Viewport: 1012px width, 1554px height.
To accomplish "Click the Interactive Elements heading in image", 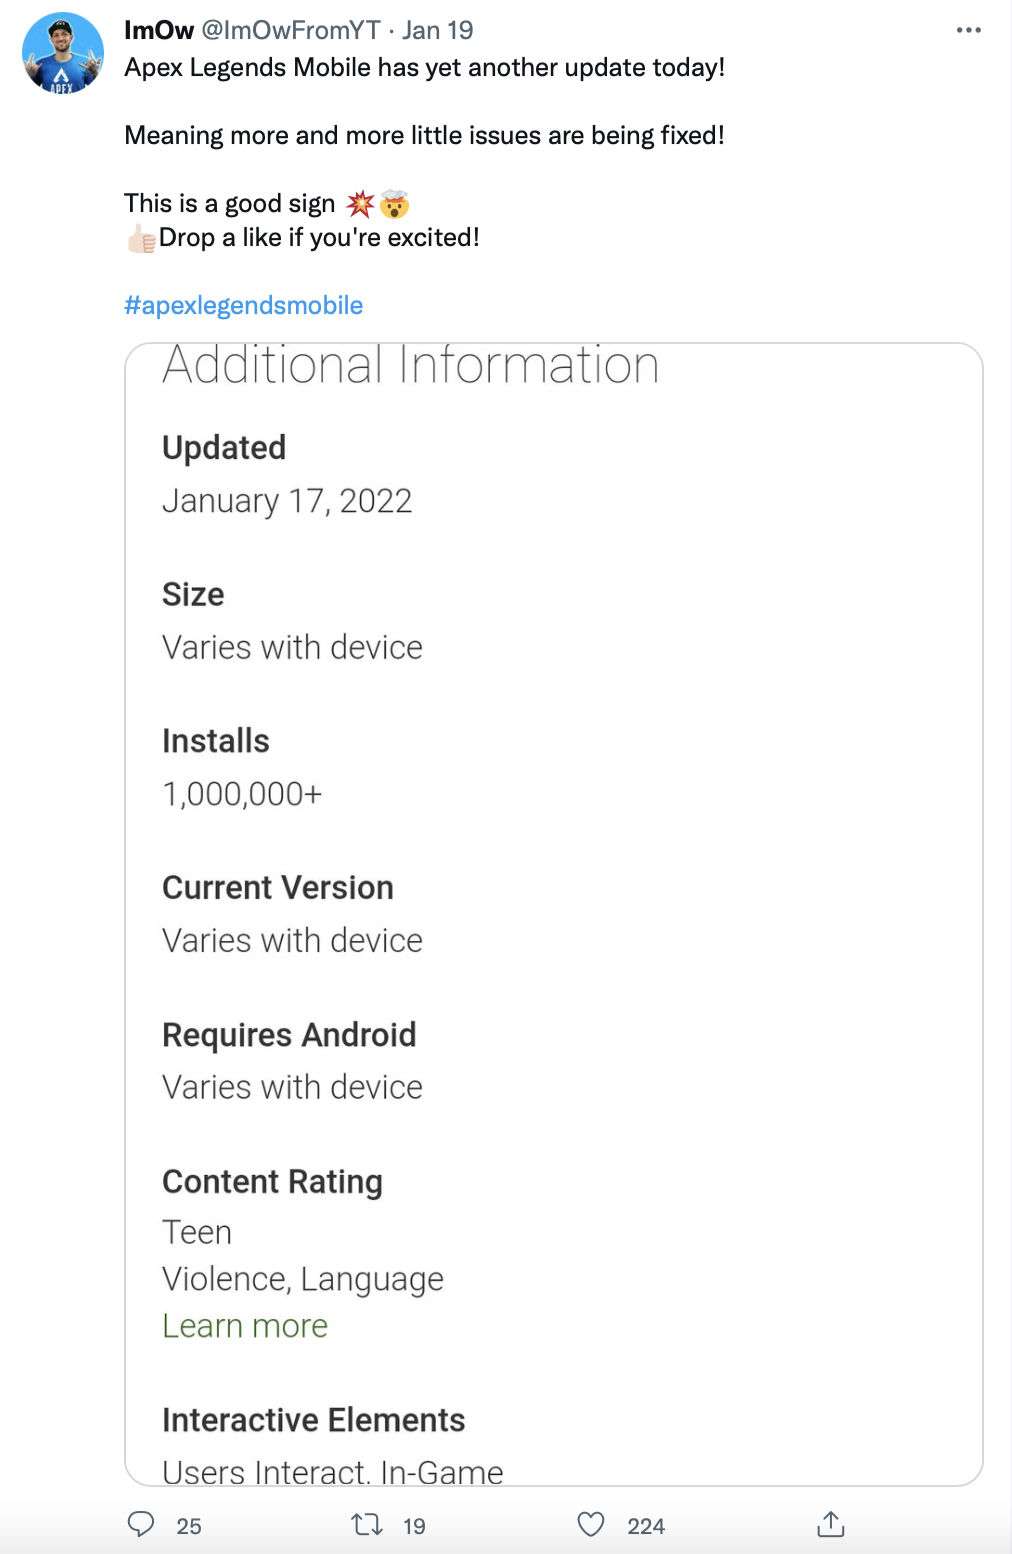I will pos(313,1420).
